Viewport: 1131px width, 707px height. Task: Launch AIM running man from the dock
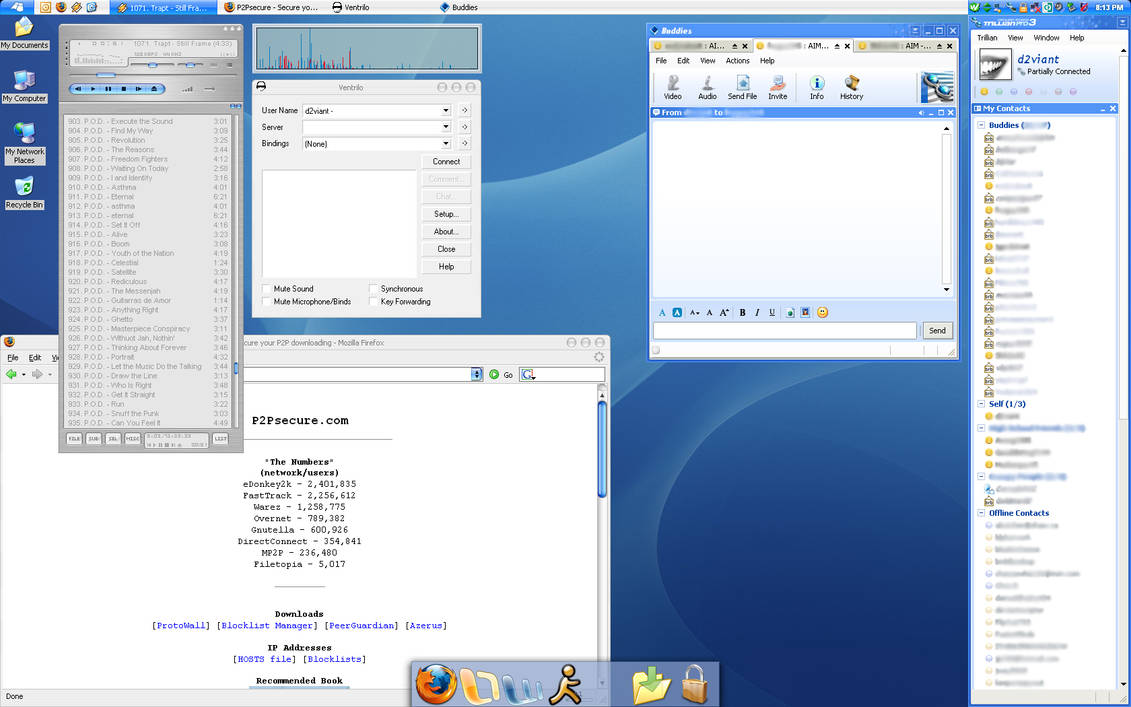pos(565,685)
